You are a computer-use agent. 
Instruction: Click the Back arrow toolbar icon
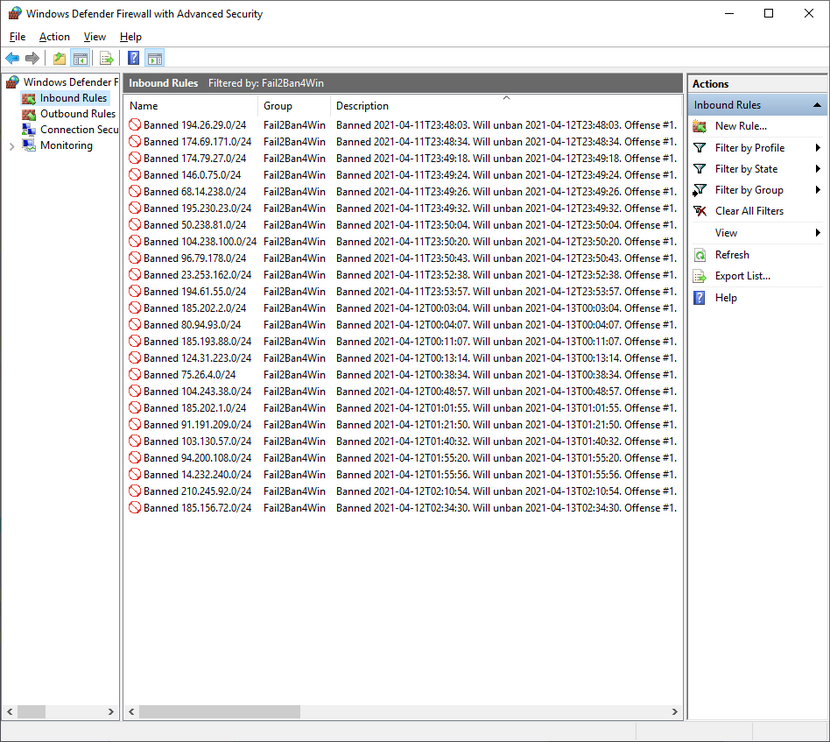[x=12, y=58]
